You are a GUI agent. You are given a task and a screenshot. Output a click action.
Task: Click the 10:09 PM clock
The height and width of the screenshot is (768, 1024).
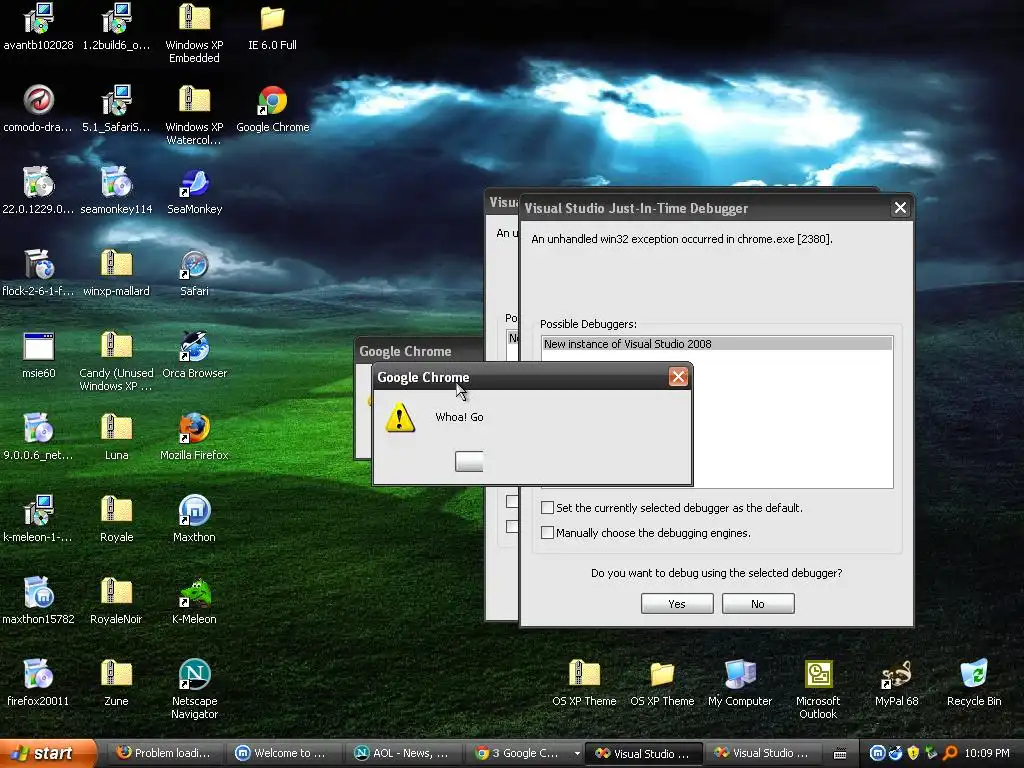pos(987,753)
